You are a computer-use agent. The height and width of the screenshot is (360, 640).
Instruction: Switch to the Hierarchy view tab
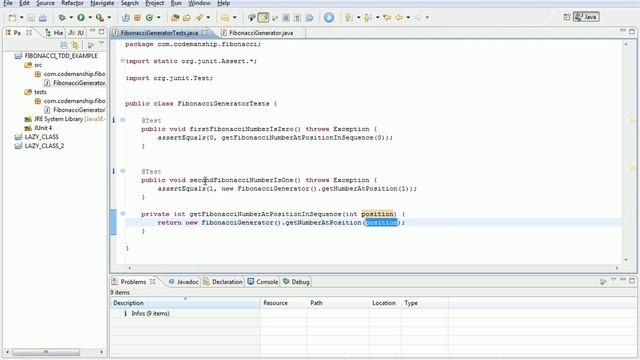pyautogui.click(x=54, y=33)
